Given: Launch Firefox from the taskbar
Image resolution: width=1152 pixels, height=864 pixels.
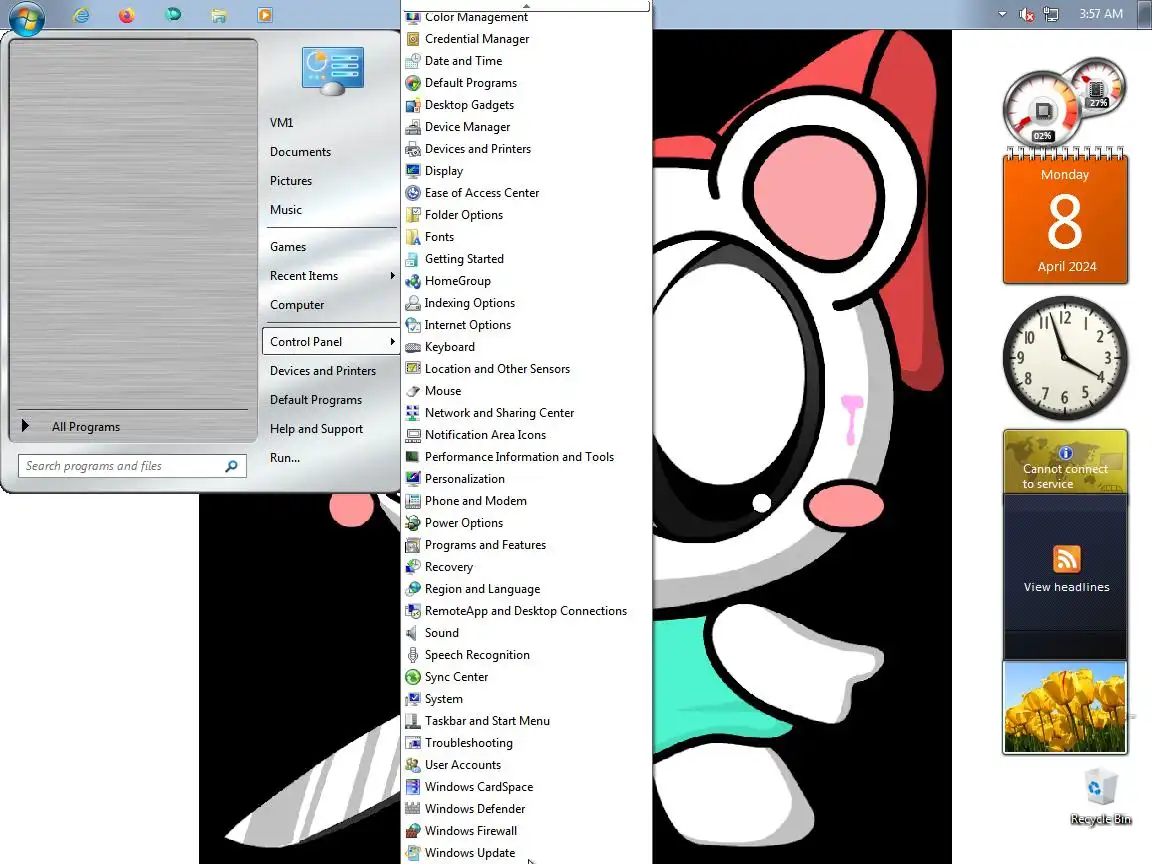Looking at the screenshot, I should tap(126, 15).
